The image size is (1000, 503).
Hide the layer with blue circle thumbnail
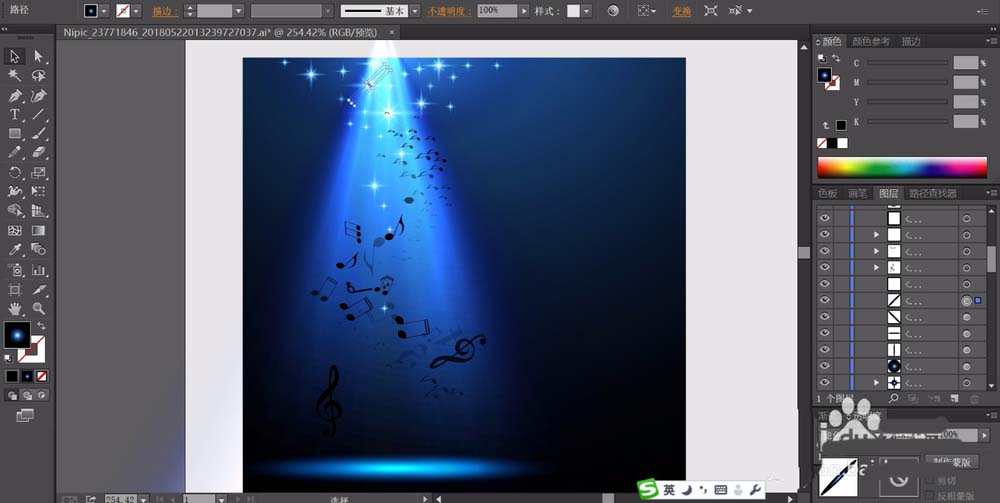point(825,367)
